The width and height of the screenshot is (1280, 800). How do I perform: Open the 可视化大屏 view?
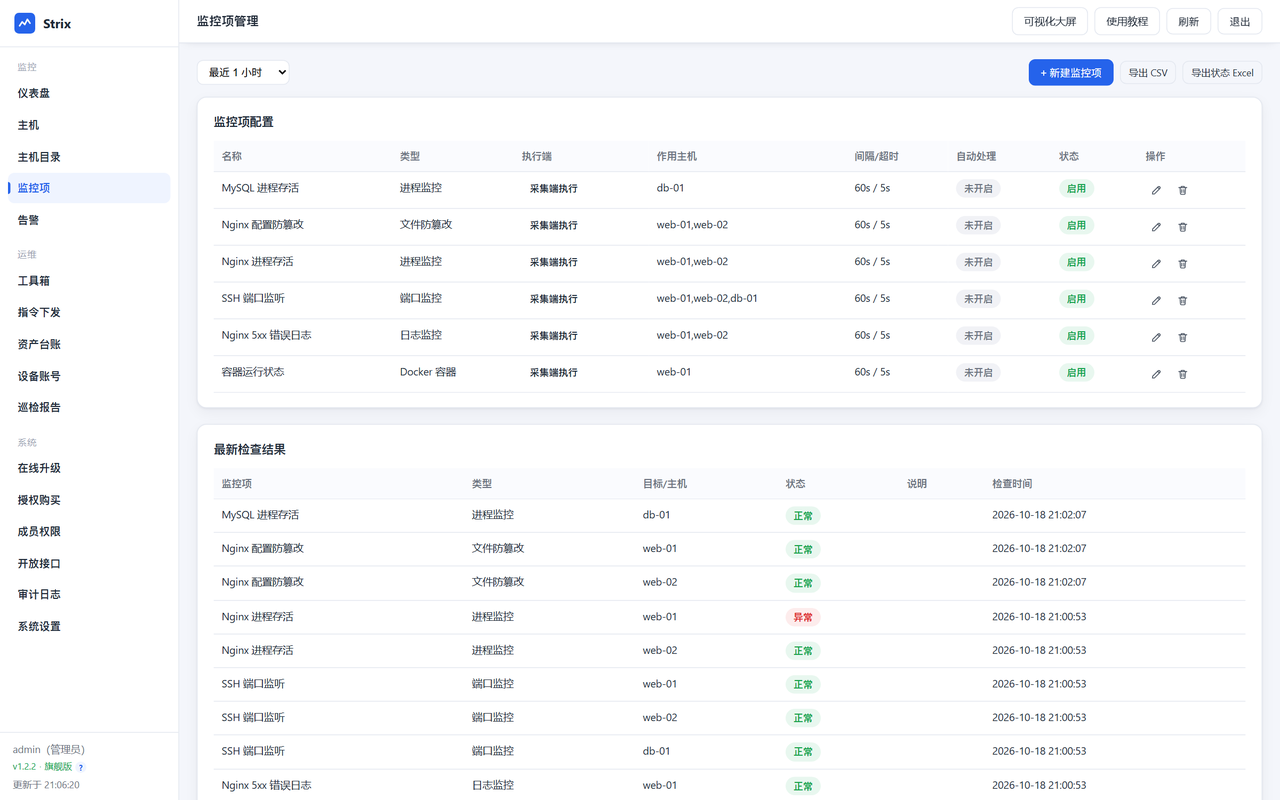click(1050, 21)
